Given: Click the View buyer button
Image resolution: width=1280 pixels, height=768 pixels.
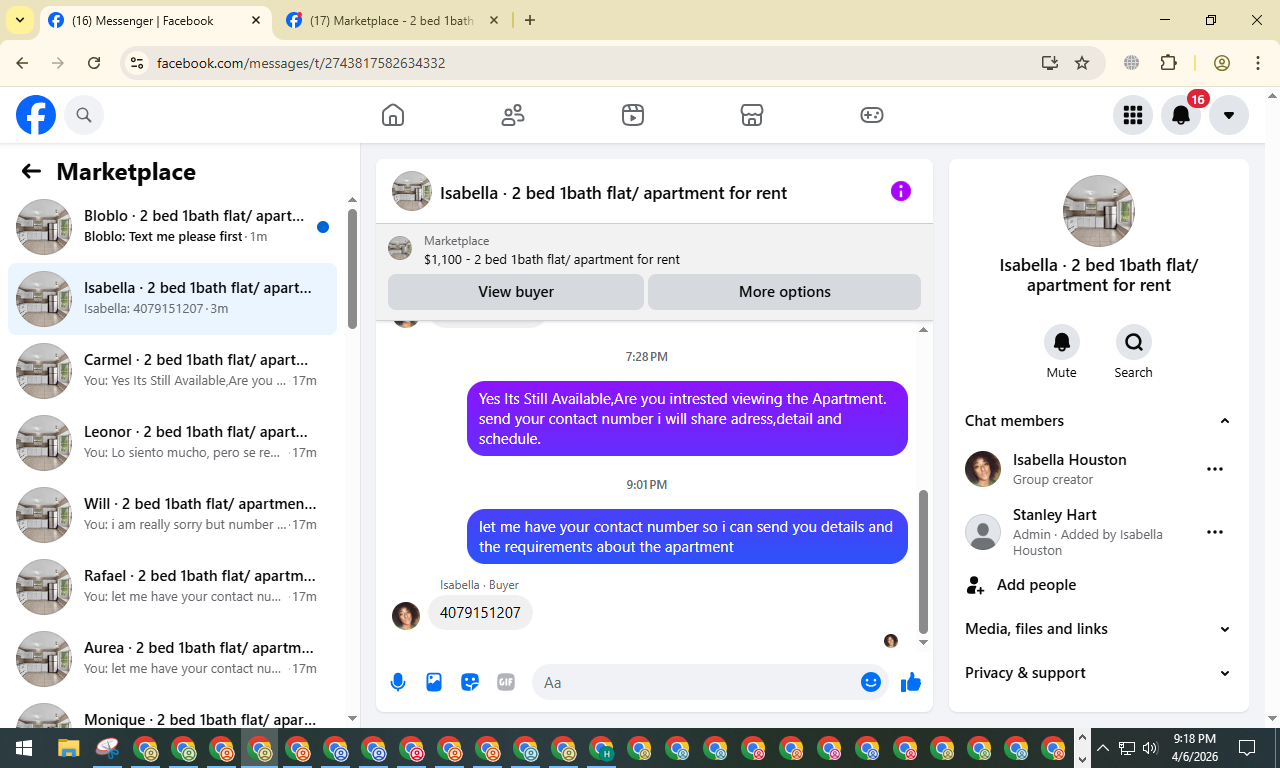Looking at the screenshot, I should pos(516,292).
